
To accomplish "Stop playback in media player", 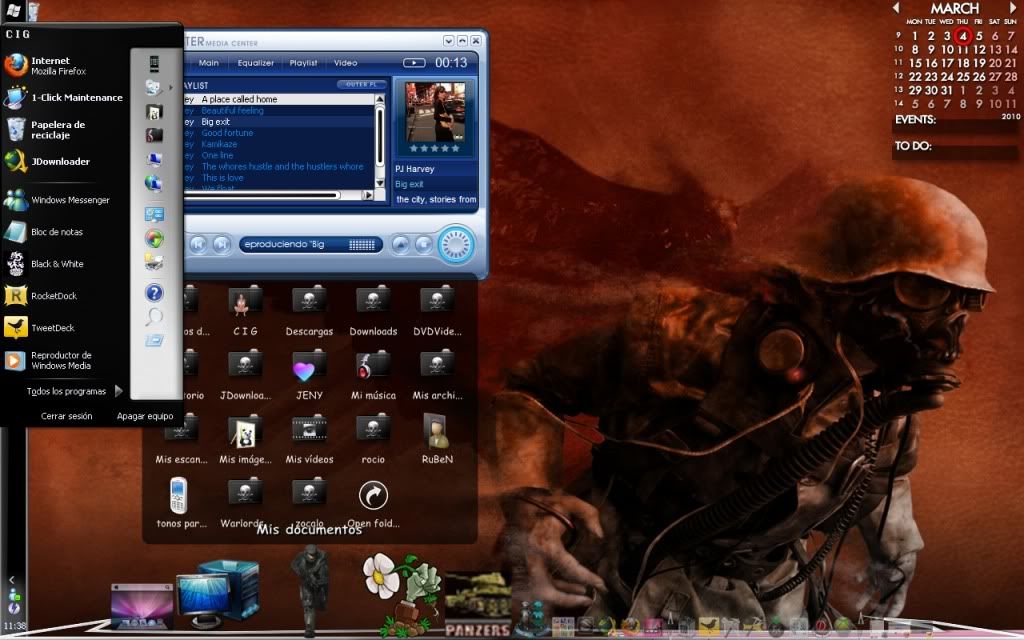I will pyautogui.click(x=424, y=245).
